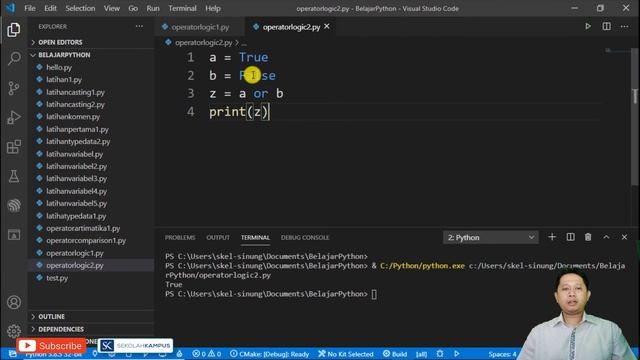Open the Testing flask view
The height and width of the screenshot is (360, 640).
click(x=13, y=176)
